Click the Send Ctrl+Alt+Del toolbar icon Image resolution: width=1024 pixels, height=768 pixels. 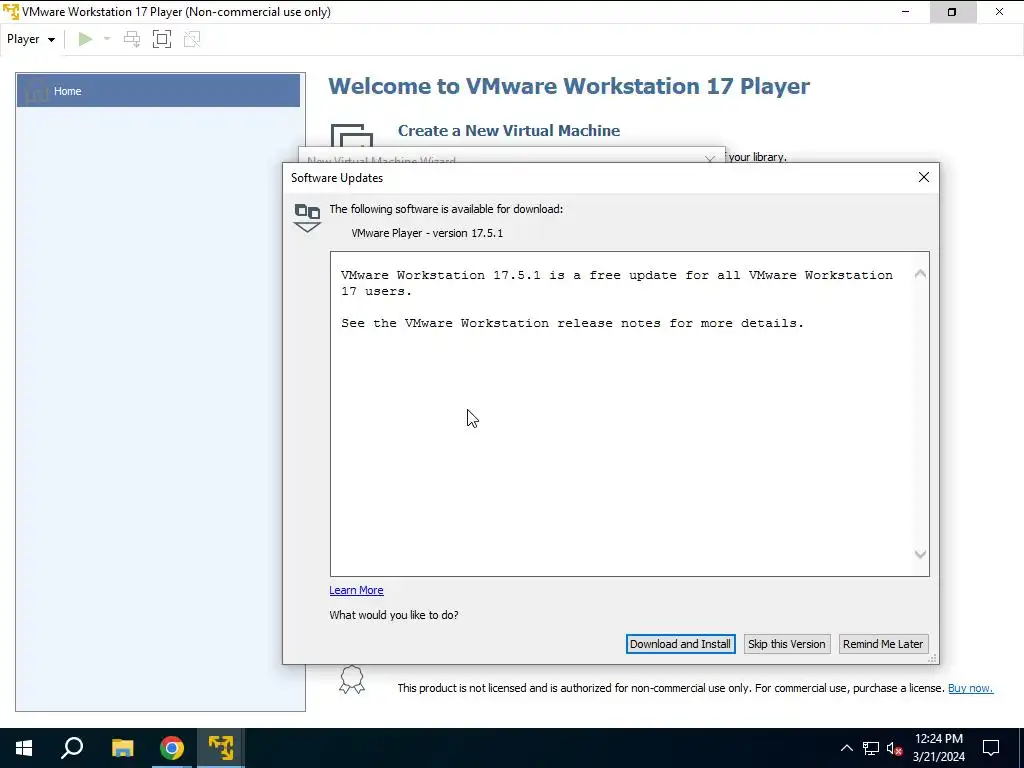(132, 39)
